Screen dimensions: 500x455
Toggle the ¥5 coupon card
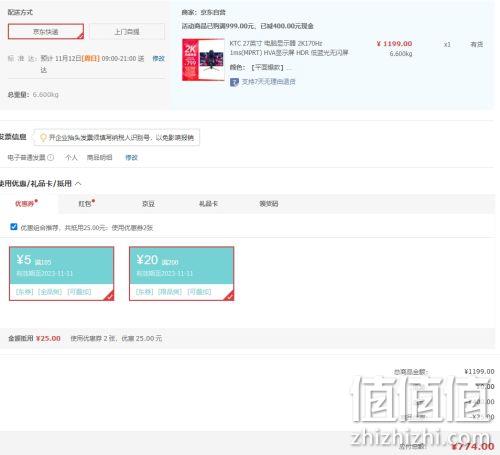pos(61,273)
